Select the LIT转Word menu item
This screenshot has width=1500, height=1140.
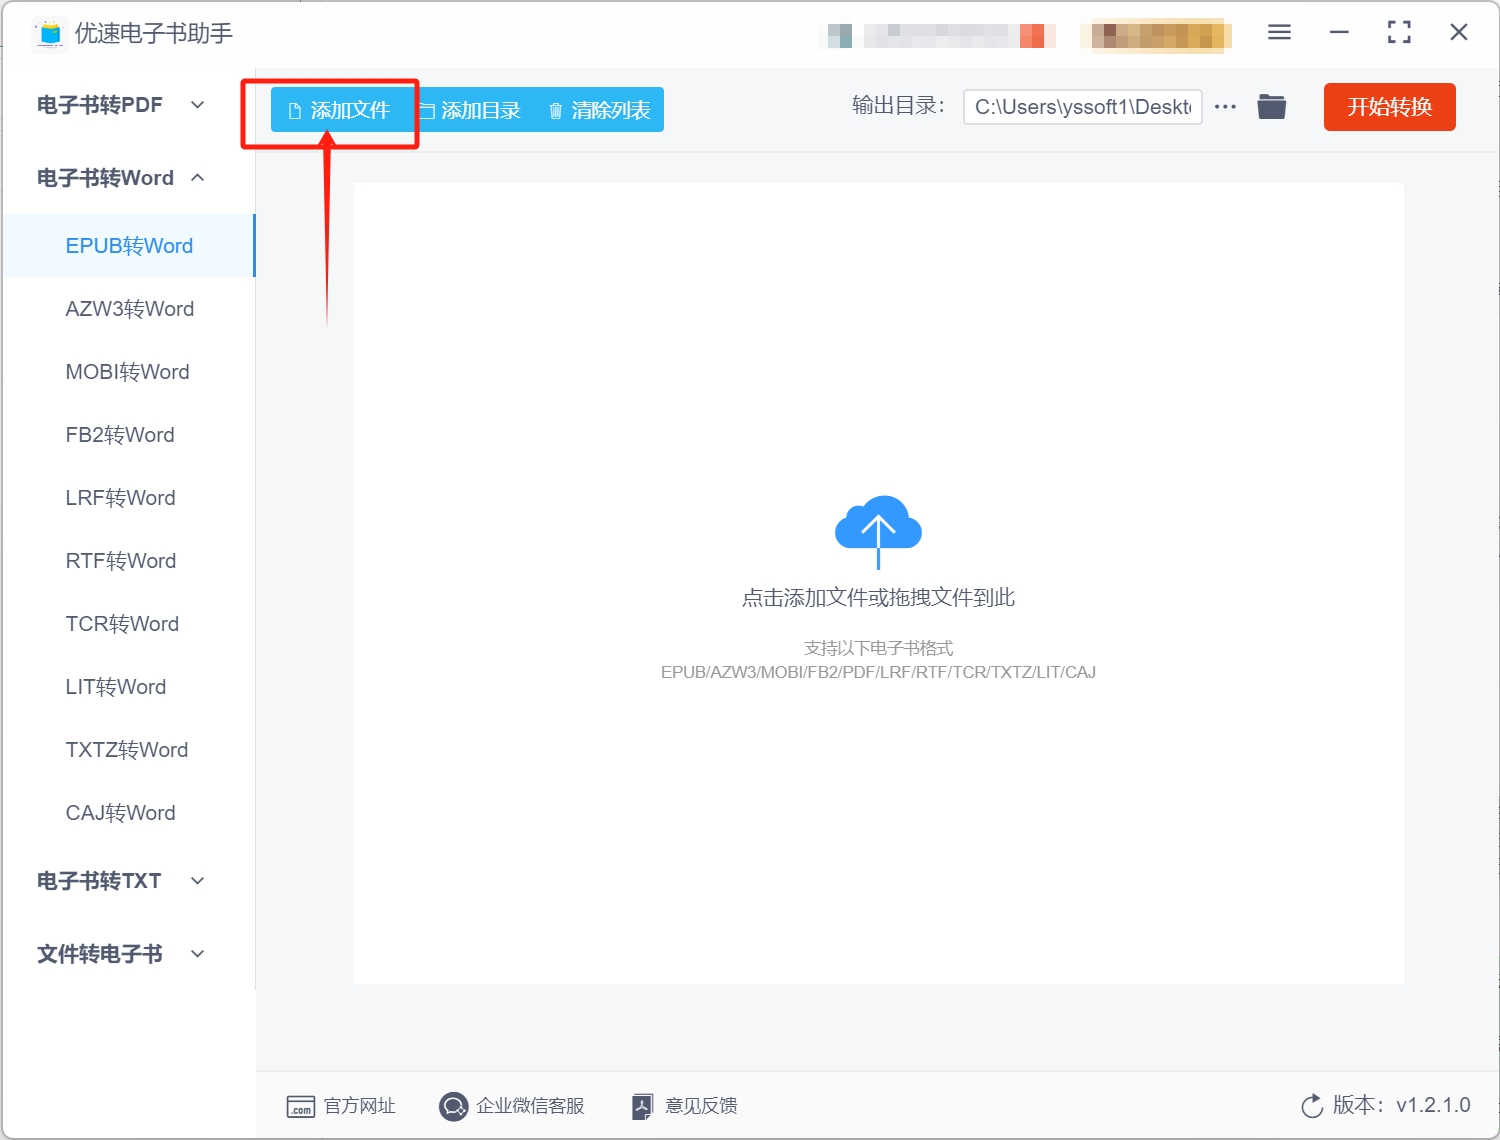[129, 687]
